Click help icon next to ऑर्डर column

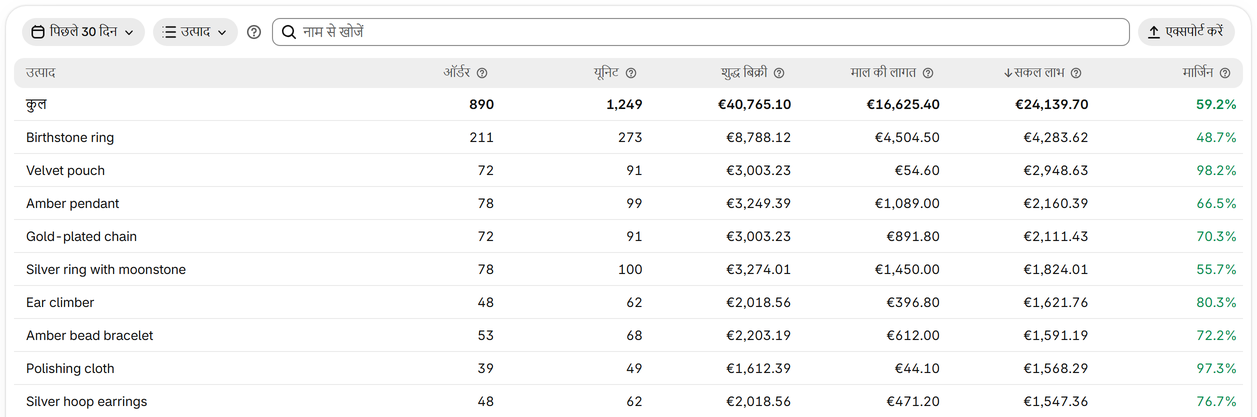tap(482, 73)
